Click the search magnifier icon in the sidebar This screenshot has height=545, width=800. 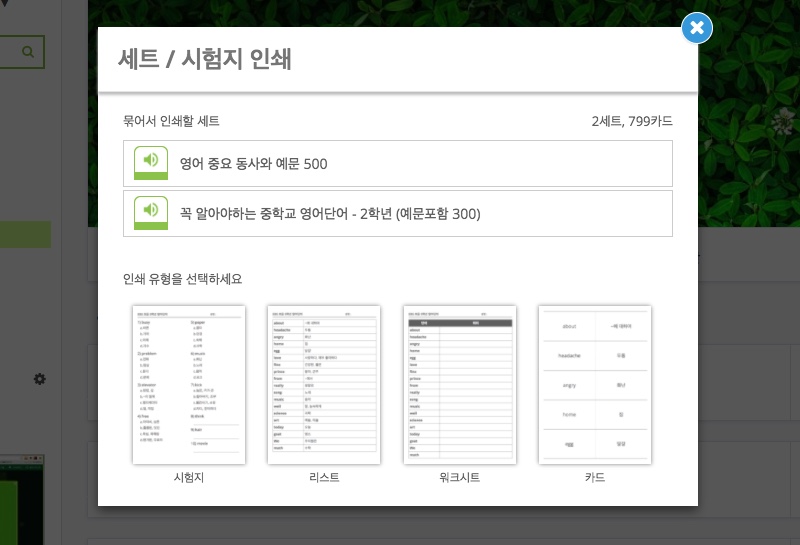pos(29,51)
